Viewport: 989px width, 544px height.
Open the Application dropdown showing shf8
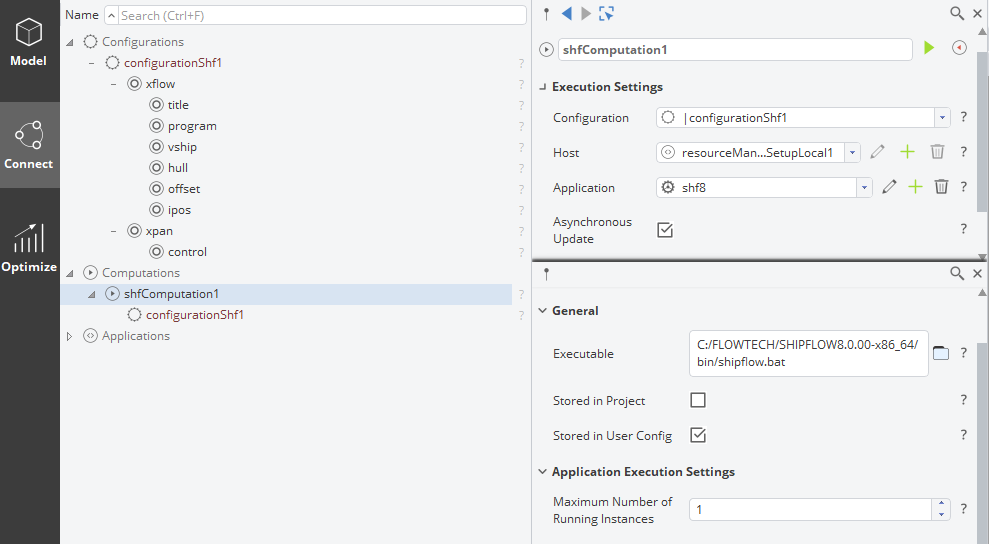coord(864,187)
